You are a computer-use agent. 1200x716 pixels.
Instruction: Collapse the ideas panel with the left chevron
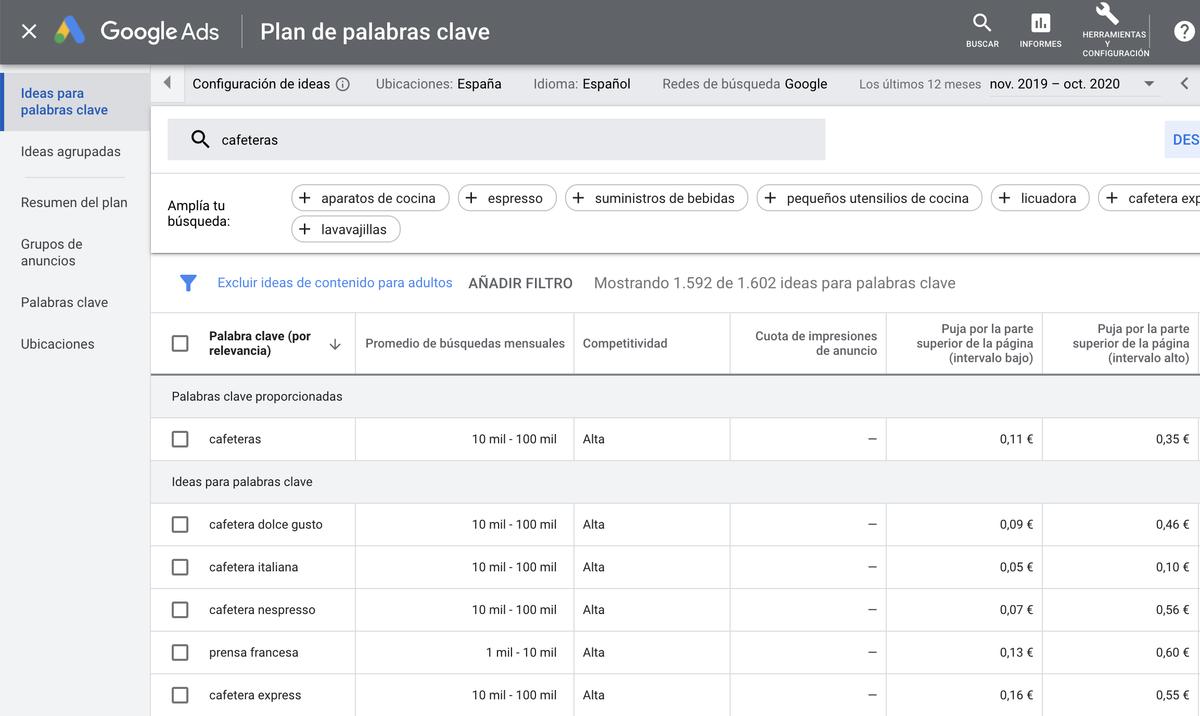pyautogui.click(x=168, y=84)
